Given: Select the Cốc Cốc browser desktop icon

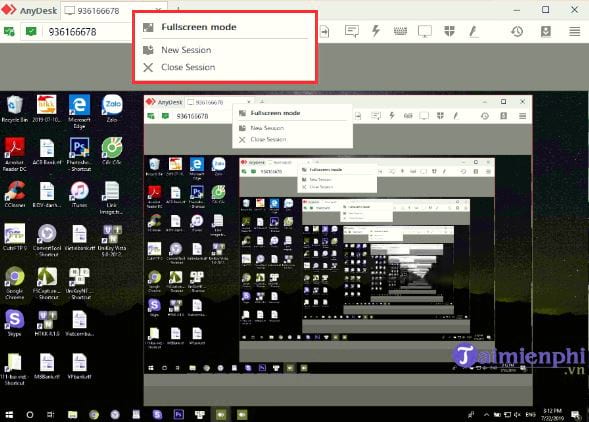Looking at the screenshot, I should tap(112, 152).
